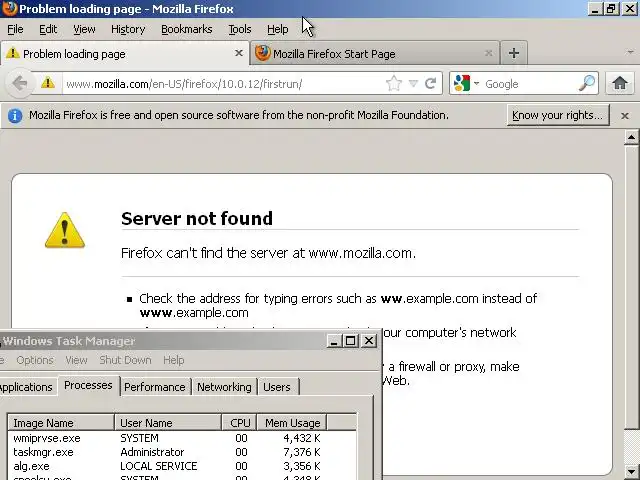
Task: Switch to the Performance tab
Action: tap(155, 387)
